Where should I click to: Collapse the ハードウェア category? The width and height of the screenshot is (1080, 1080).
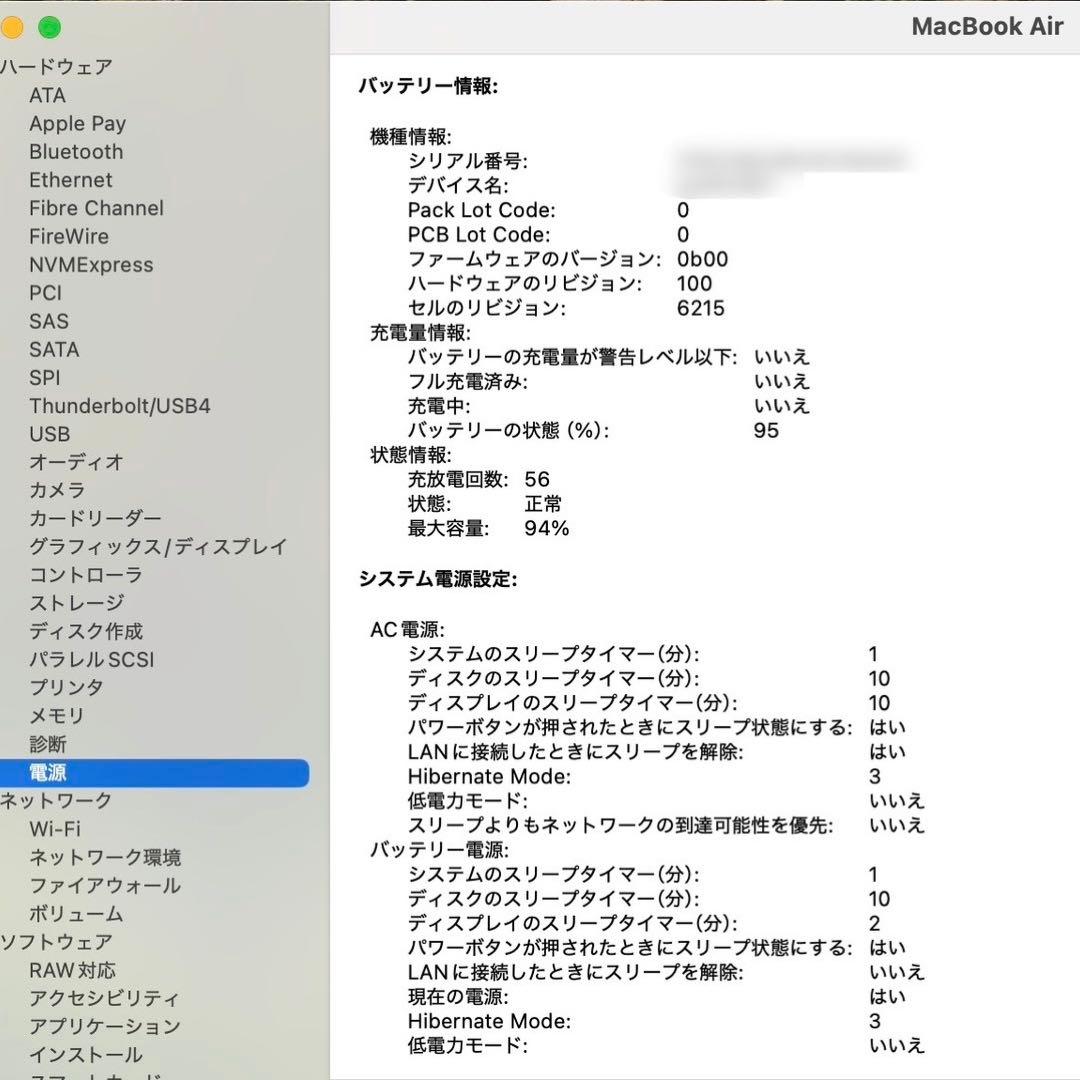point(57,66)
